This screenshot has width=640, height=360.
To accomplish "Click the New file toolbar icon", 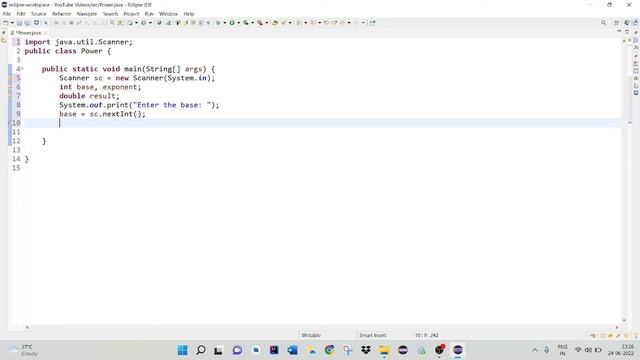I will coord(5,23).
